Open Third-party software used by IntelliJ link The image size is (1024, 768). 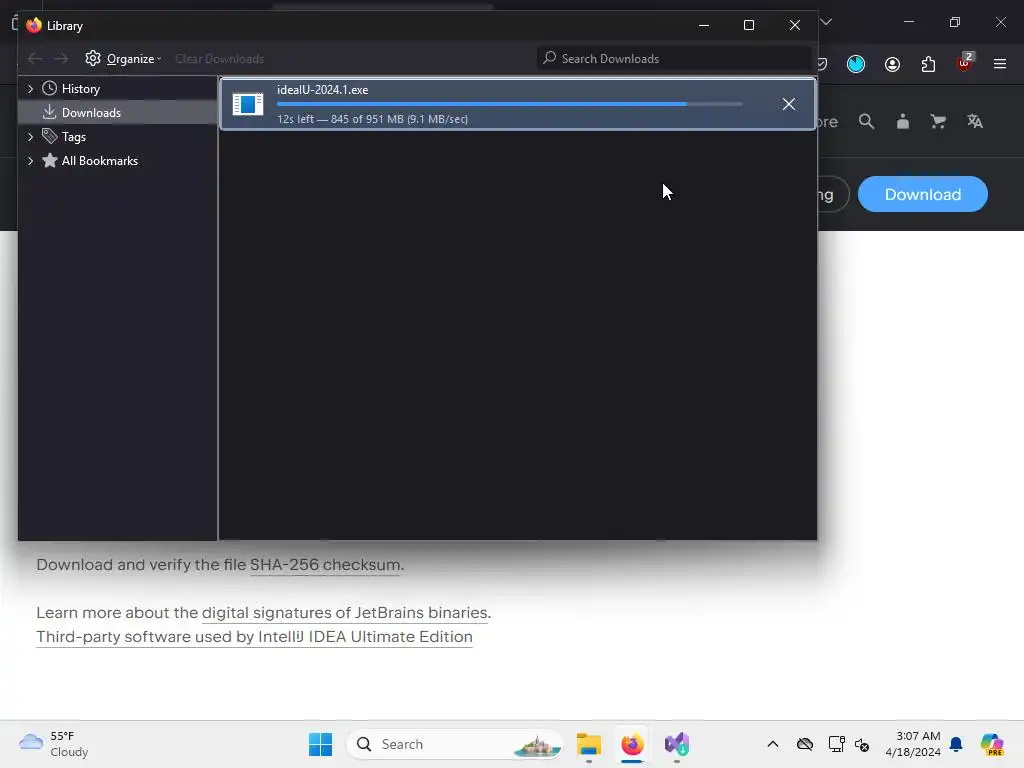(254, 637)
